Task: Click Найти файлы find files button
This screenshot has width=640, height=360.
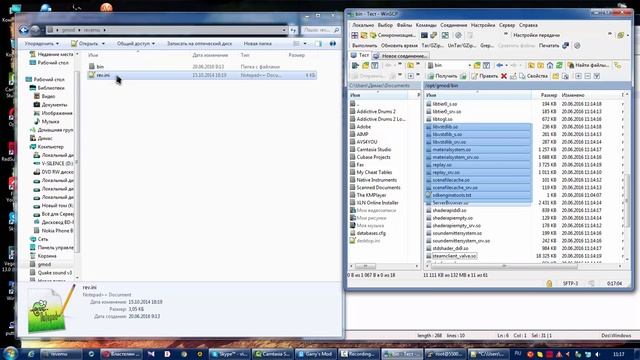Action: pos(588,65)
